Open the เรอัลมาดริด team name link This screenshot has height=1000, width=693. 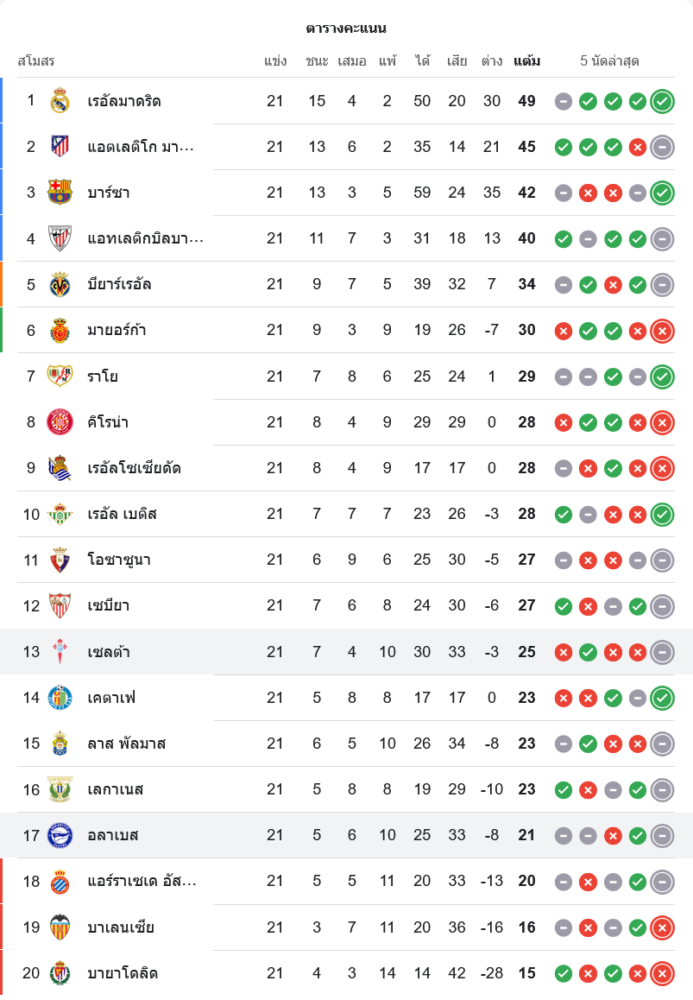point(124,101)
